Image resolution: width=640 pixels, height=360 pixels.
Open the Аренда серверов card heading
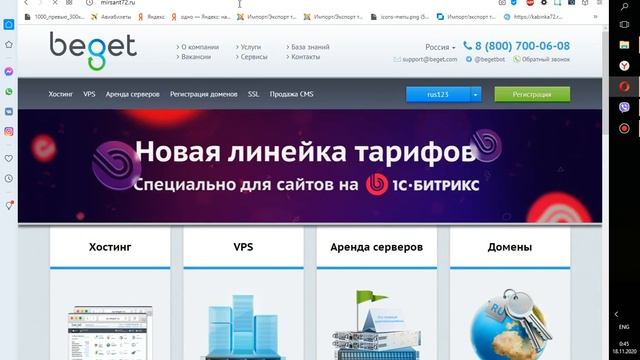pos(376,247)
